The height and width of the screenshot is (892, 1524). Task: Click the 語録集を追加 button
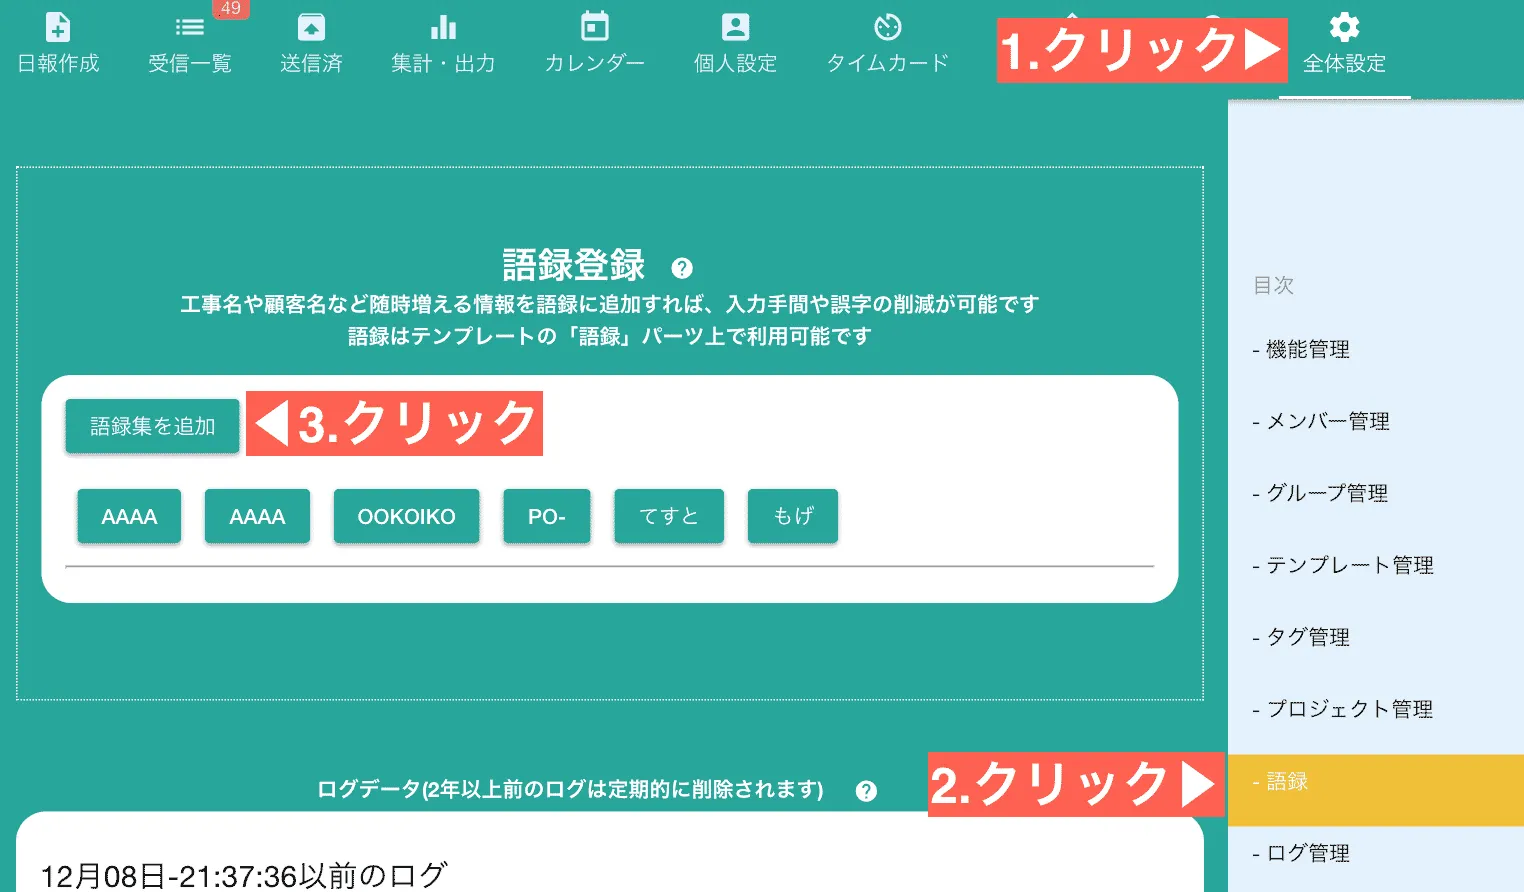151,425
